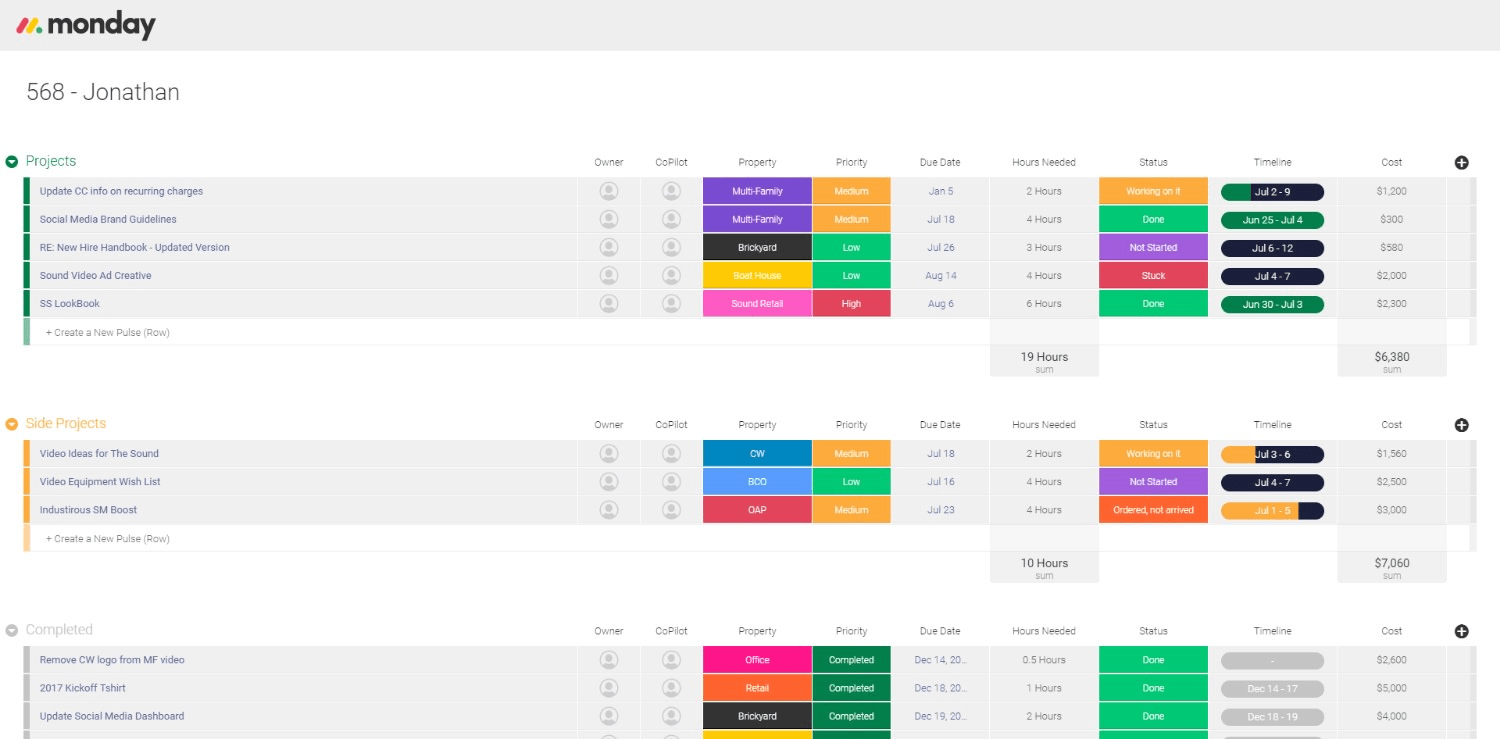The width and height of the screenshot is (1500, 739).
Task: Click Jul 3 - 6 timeline bar
Action: pyautogui.click(x=1272, y=454)
